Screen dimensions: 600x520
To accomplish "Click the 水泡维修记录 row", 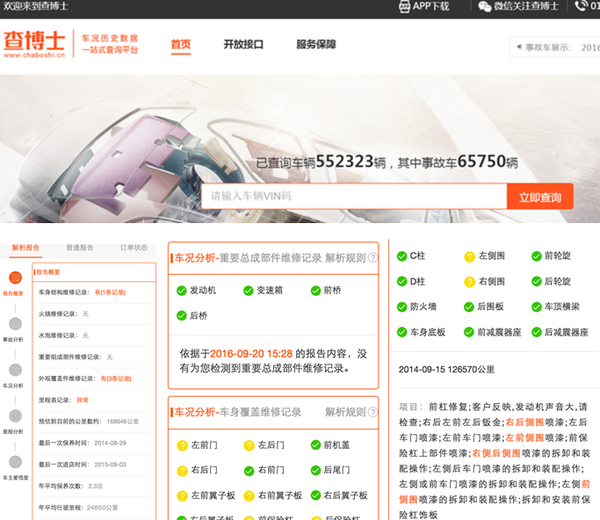I will coord(94,336).
